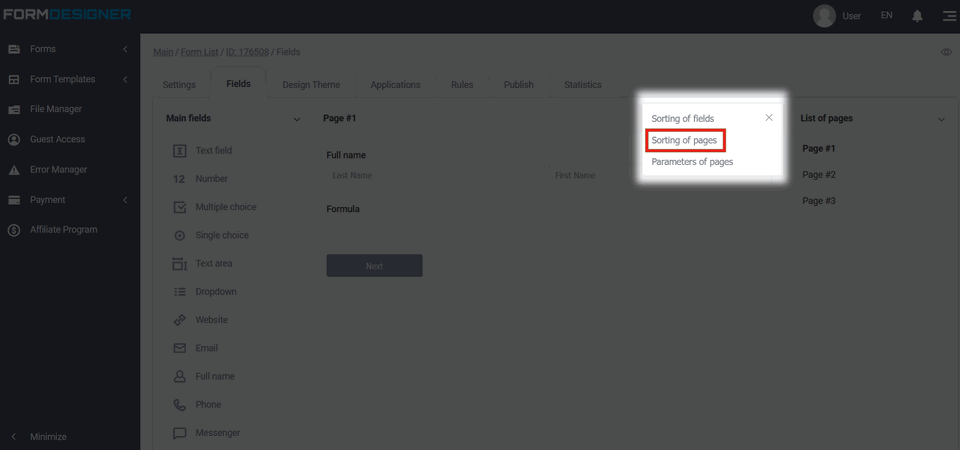
Task: Open the EN language selector
Action: pyautogui.click(x=887, y=15)
